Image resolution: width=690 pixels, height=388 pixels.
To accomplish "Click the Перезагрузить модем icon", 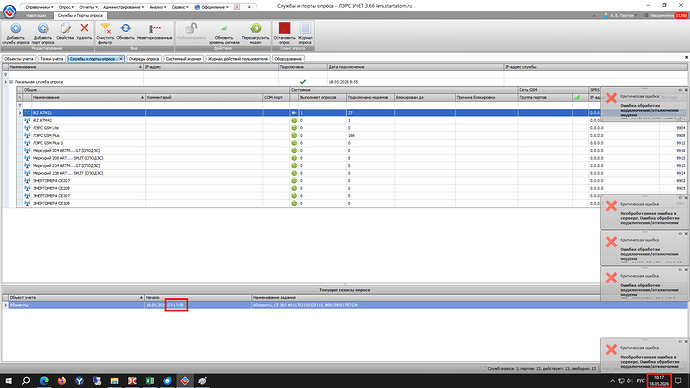I will [255, 29].
